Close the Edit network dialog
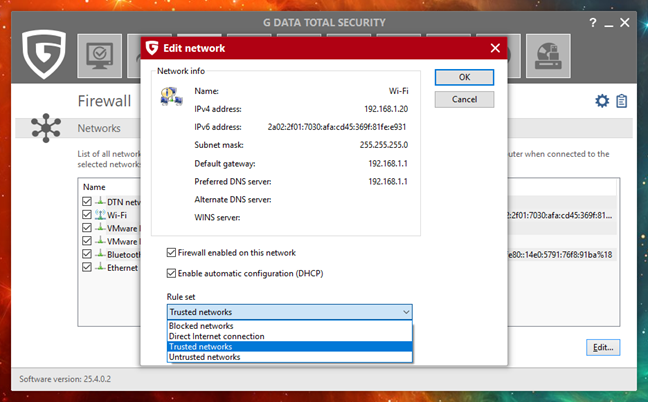Viewport: 648px width, 402px height. pos(495,48)
